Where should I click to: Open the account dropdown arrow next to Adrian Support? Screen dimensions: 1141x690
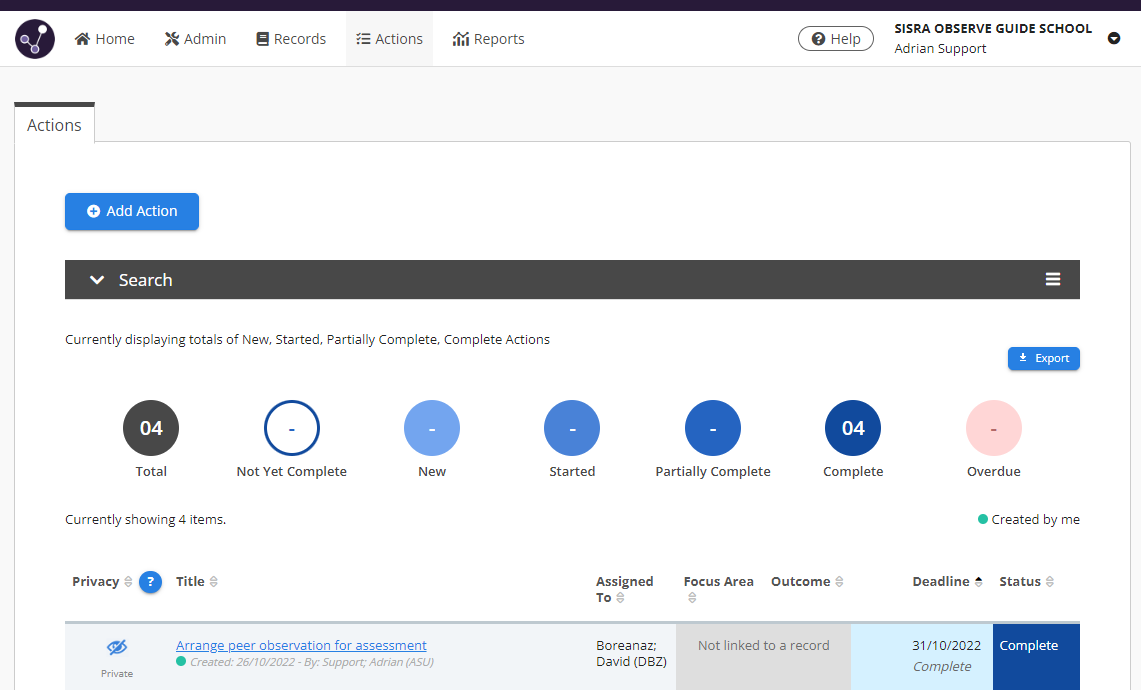pyautogui.click(x=1114, y=38)
